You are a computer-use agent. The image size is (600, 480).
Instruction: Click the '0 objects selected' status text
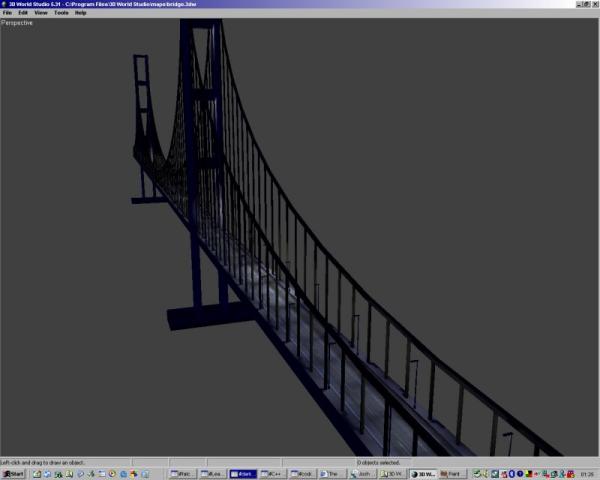[x=378, y=463]
